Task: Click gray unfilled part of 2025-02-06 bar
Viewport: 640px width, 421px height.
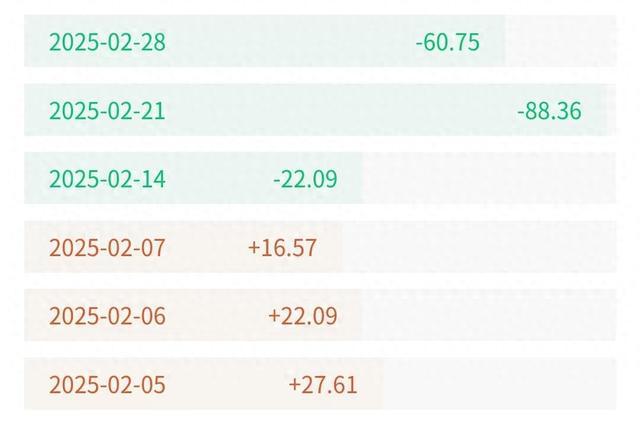Action: coord(489,315)
